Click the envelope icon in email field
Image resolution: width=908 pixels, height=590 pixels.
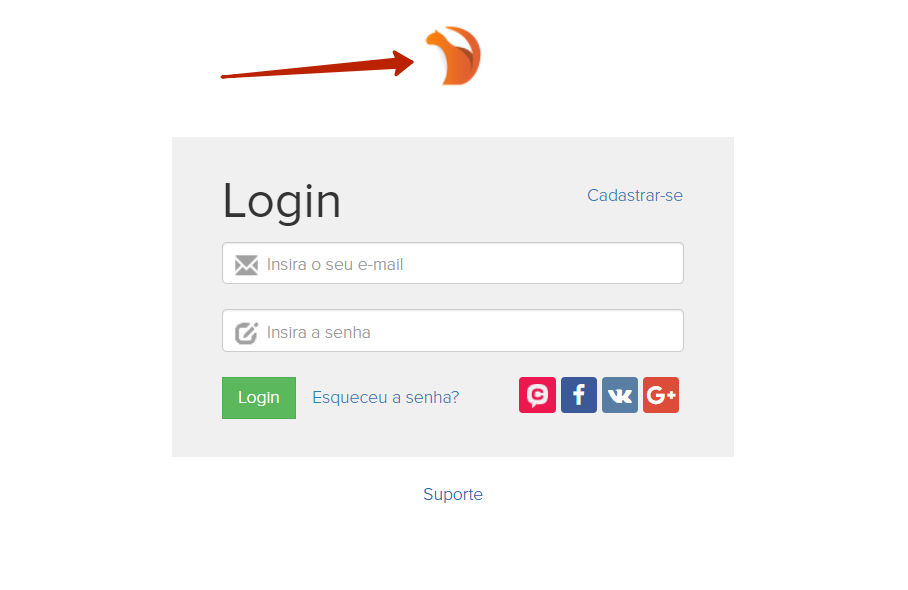246,265
